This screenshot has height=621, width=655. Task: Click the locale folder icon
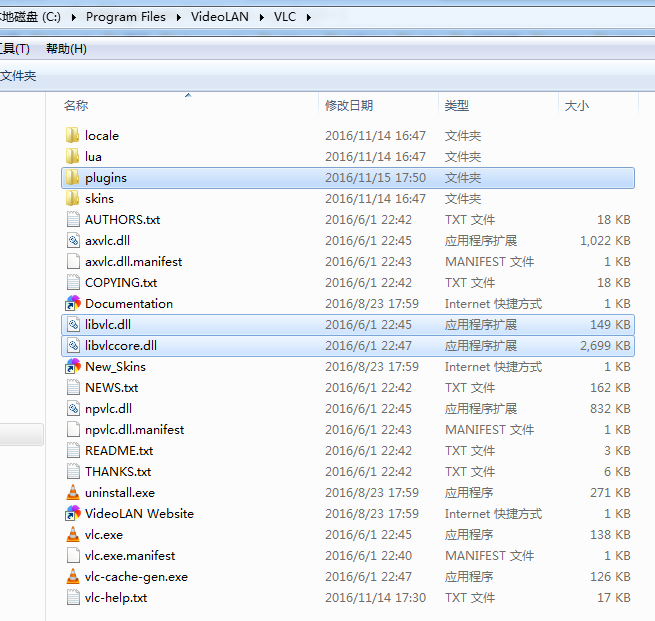(x=73, y=135)
